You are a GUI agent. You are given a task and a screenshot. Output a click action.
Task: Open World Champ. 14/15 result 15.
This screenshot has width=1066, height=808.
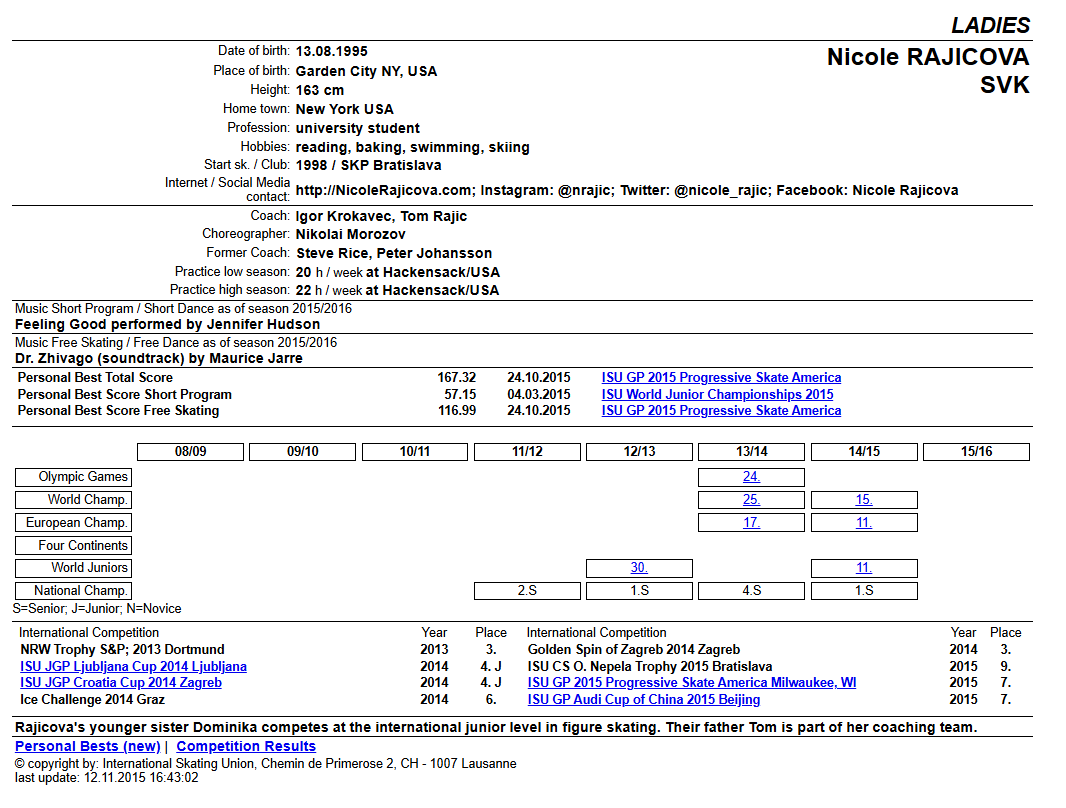coord(863,499)
